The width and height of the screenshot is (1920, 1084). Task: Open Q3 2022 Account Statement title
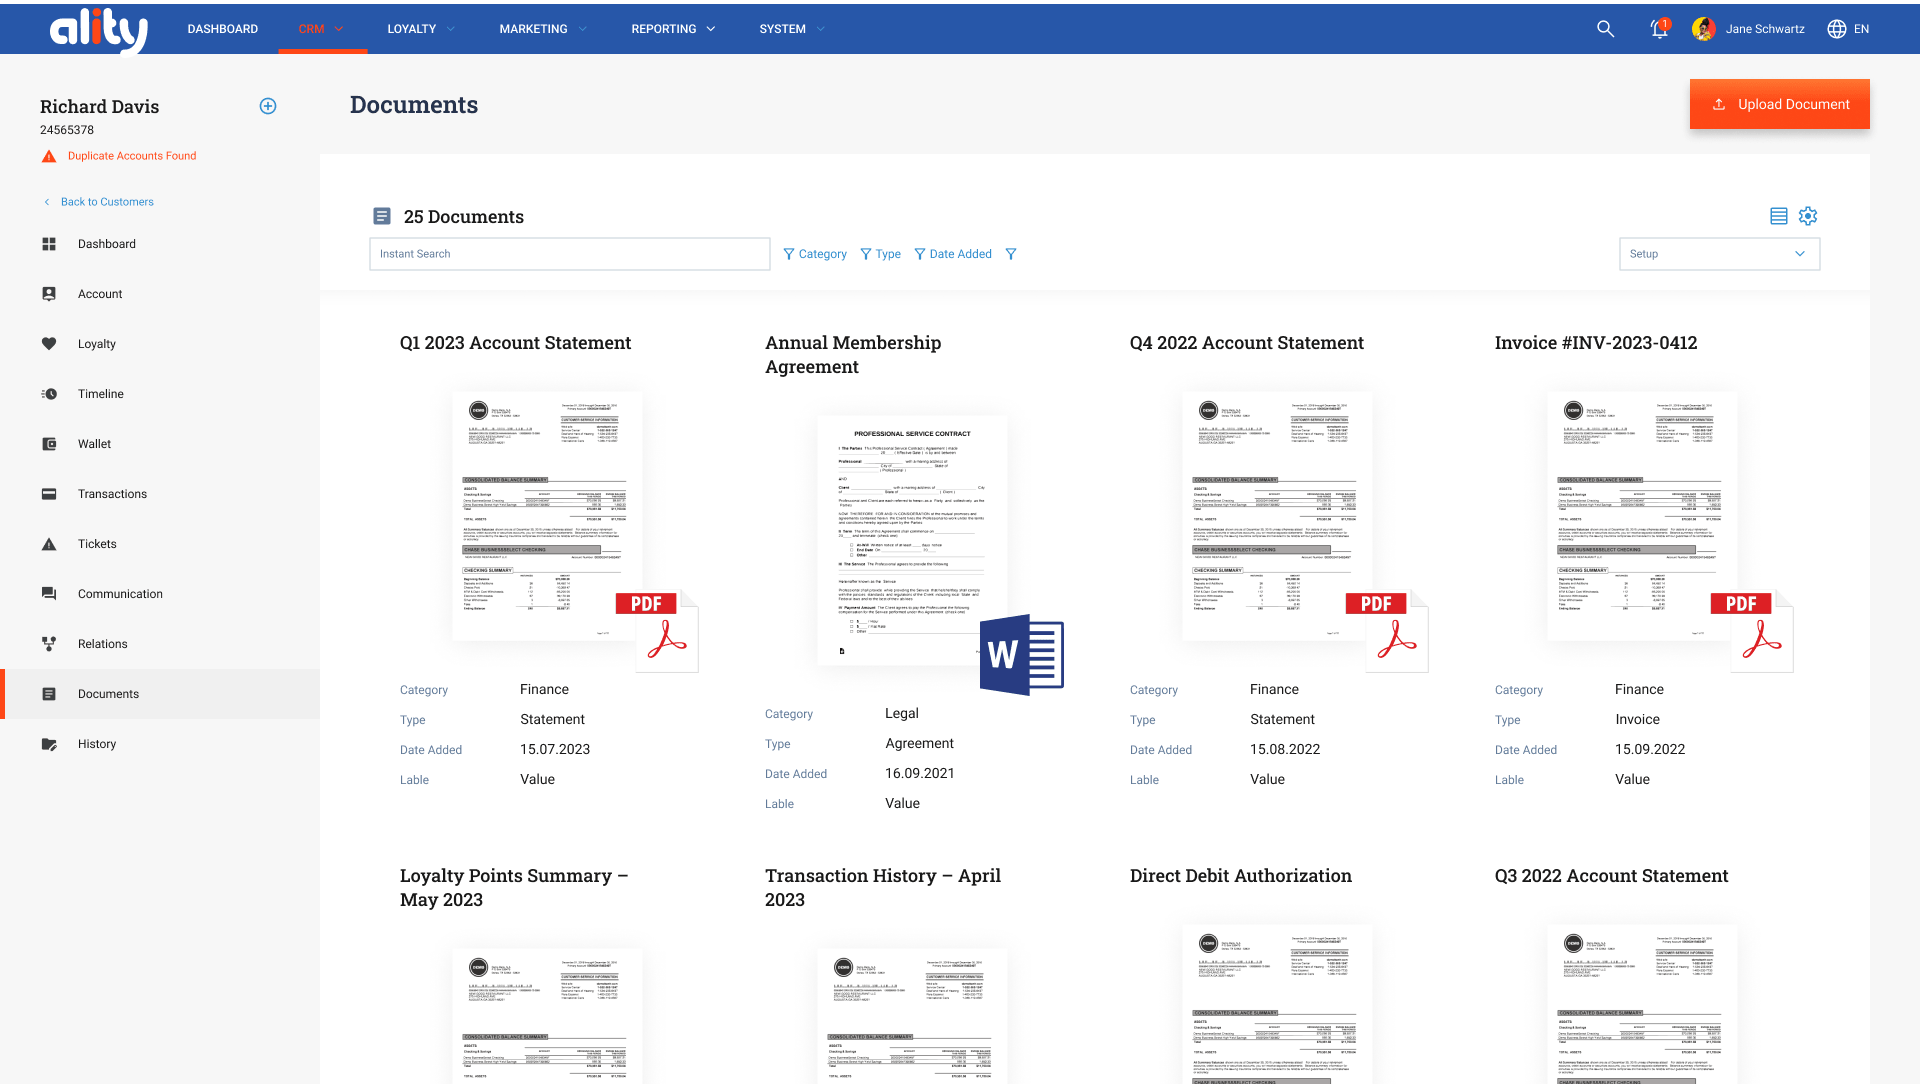[x=1611, y=876]
